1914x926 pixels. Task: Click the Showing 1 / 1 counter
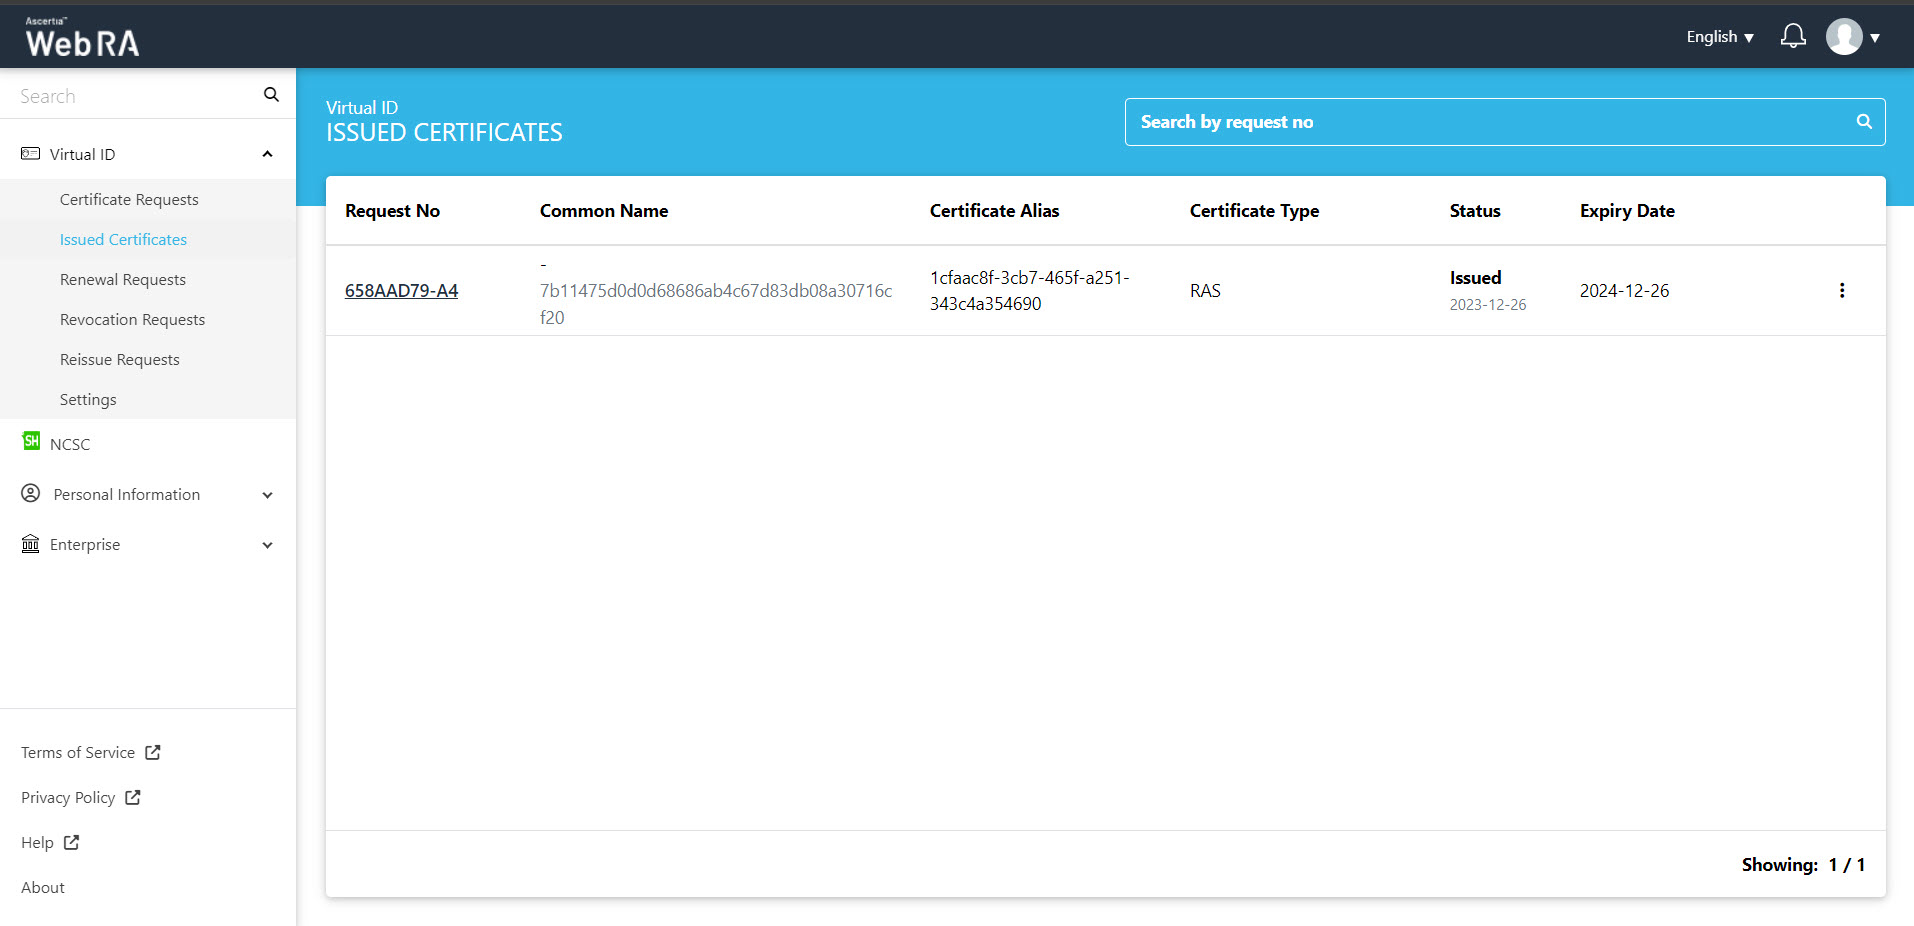1803,865
